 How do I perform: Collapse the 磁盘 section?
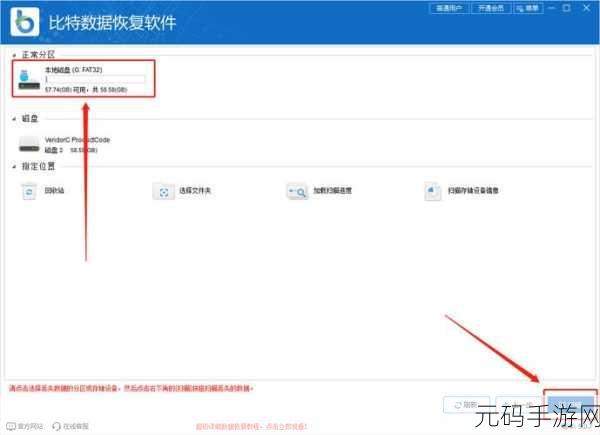(14, 119)
